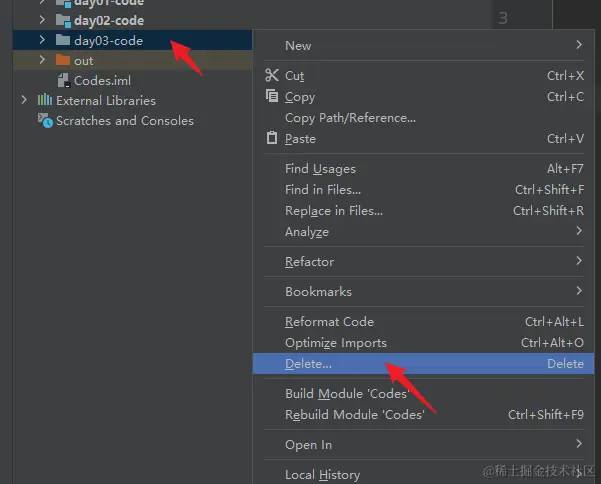Image resolution: width=601 pixels, height=484 pixels.
Task: Click the orange out folder icon
Action: [63, 60]
